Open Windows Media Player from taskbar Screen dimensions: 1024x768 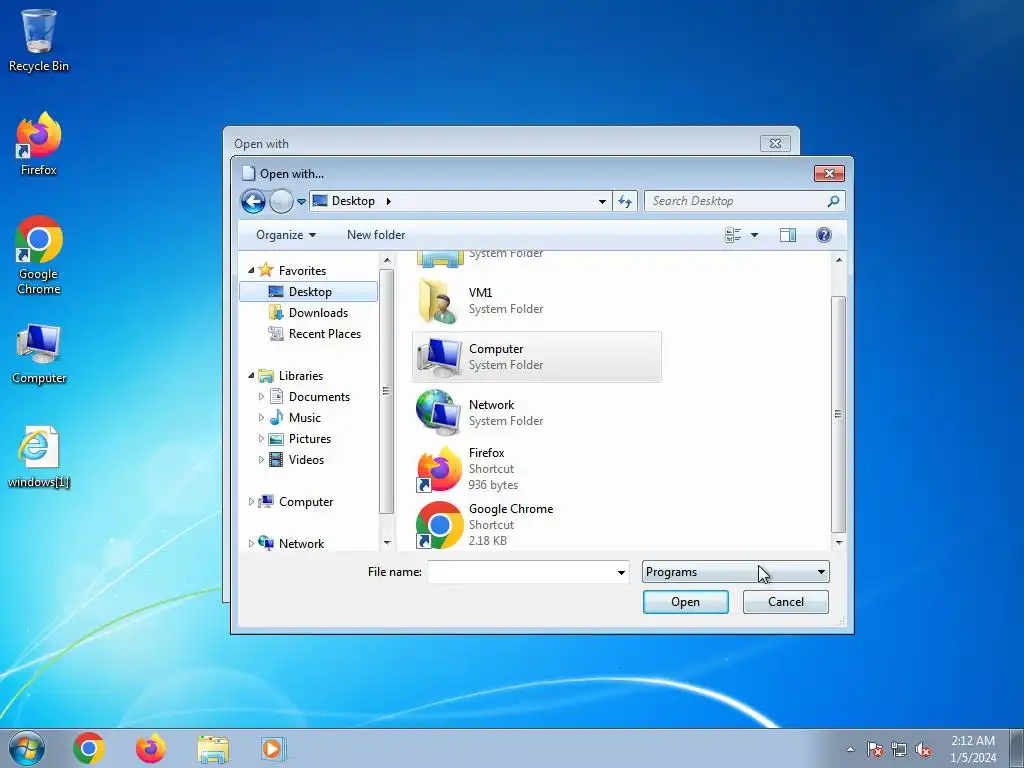[x=272, y=749]
